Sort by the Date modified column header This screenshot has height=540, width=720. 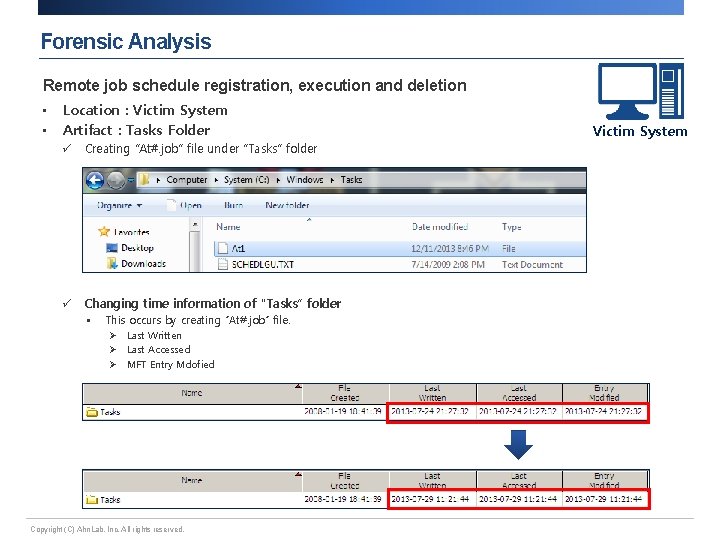pyautogui.click(x=440, y=227)
